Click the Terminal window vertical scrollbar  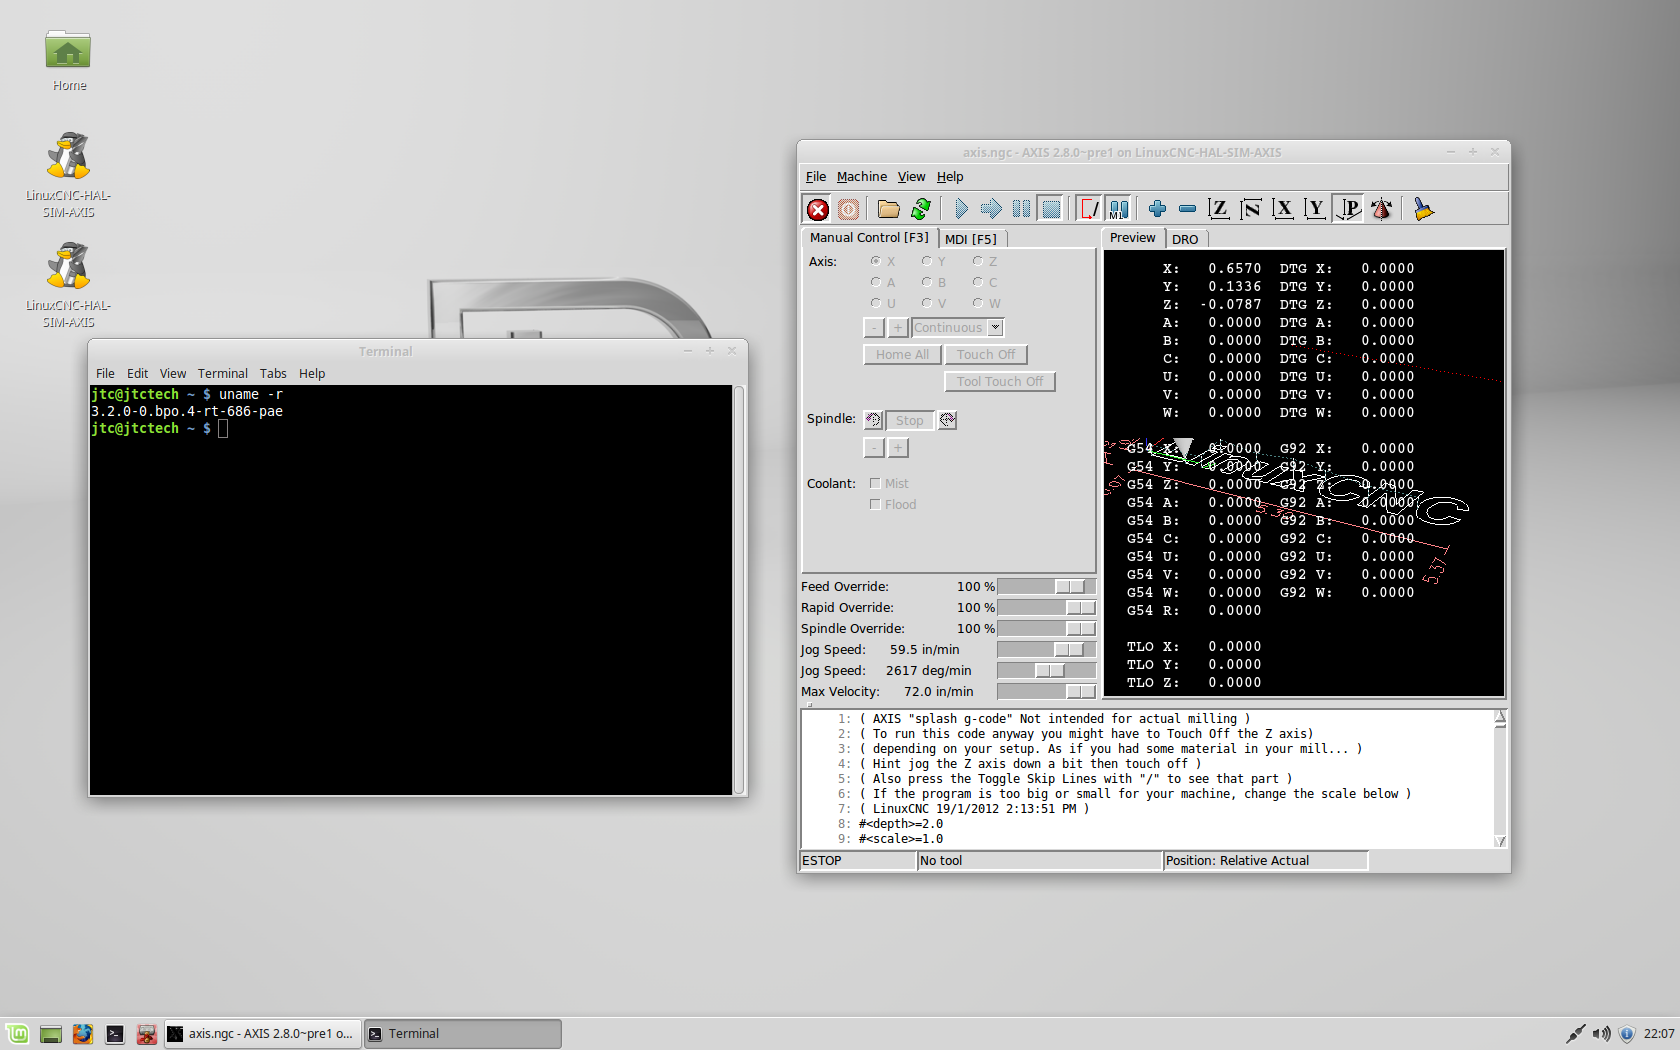[x=739, y=589]
